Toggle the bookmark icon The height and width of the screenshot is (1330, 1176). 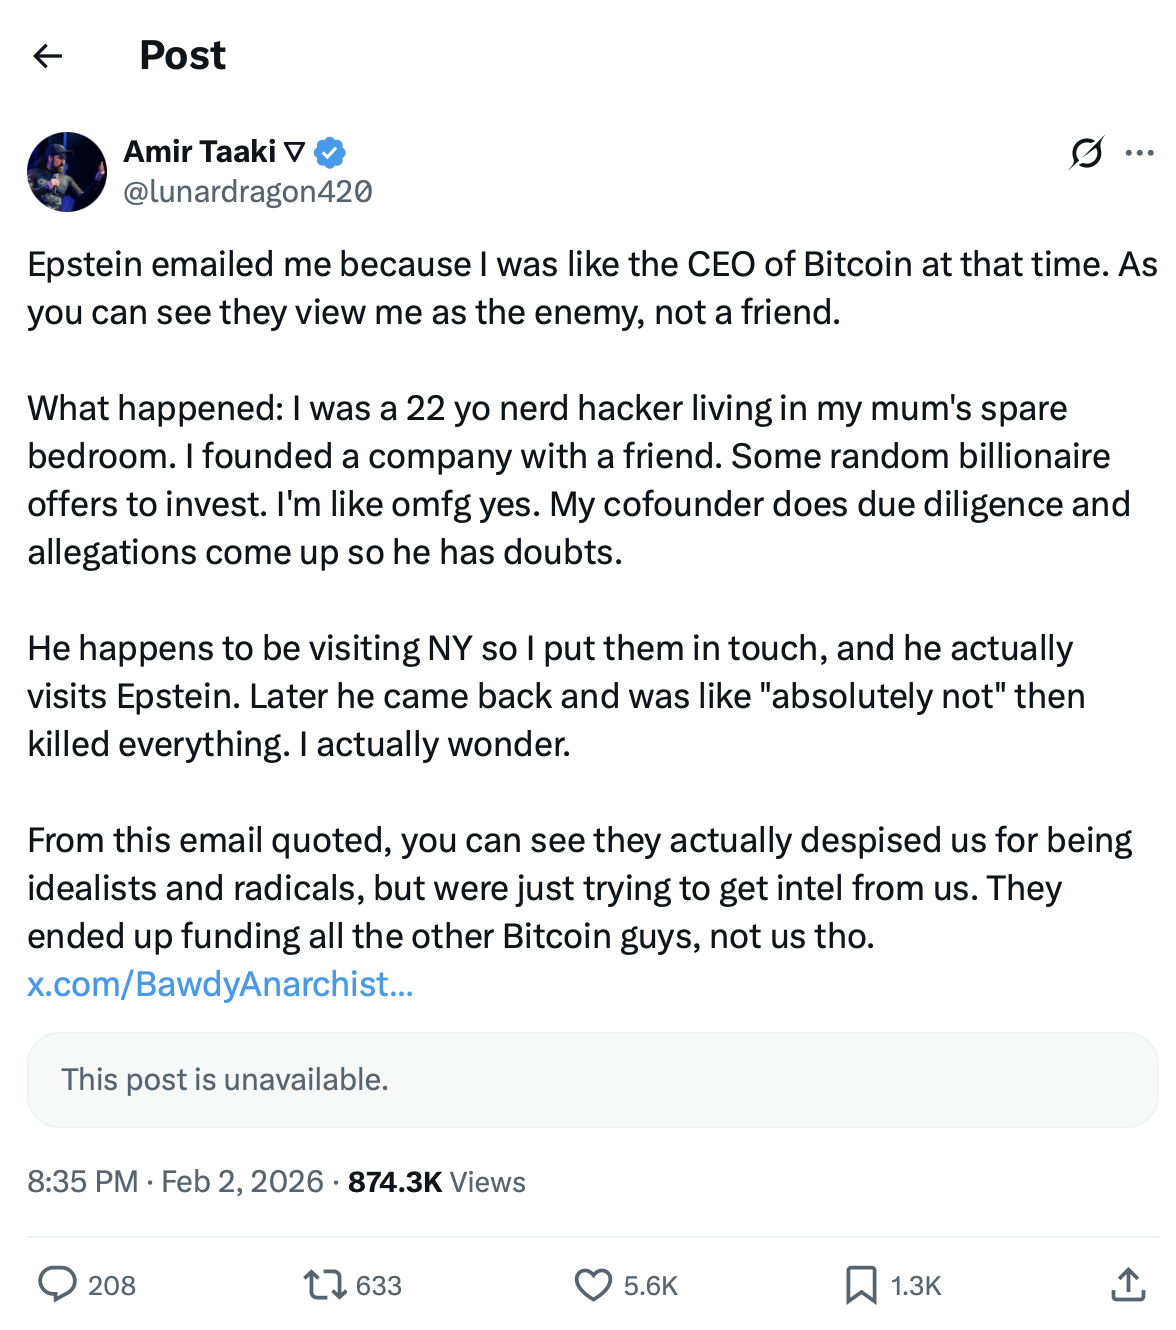pos(861,1285)
